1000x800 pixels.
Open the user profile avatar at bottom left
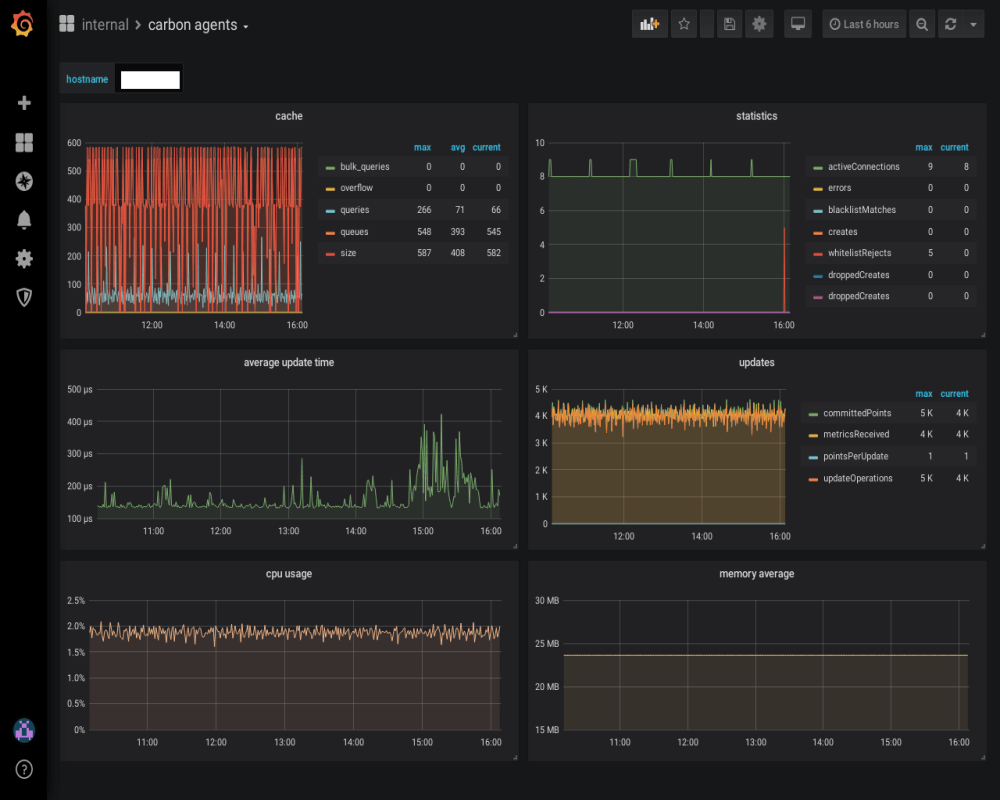point(23,730)
